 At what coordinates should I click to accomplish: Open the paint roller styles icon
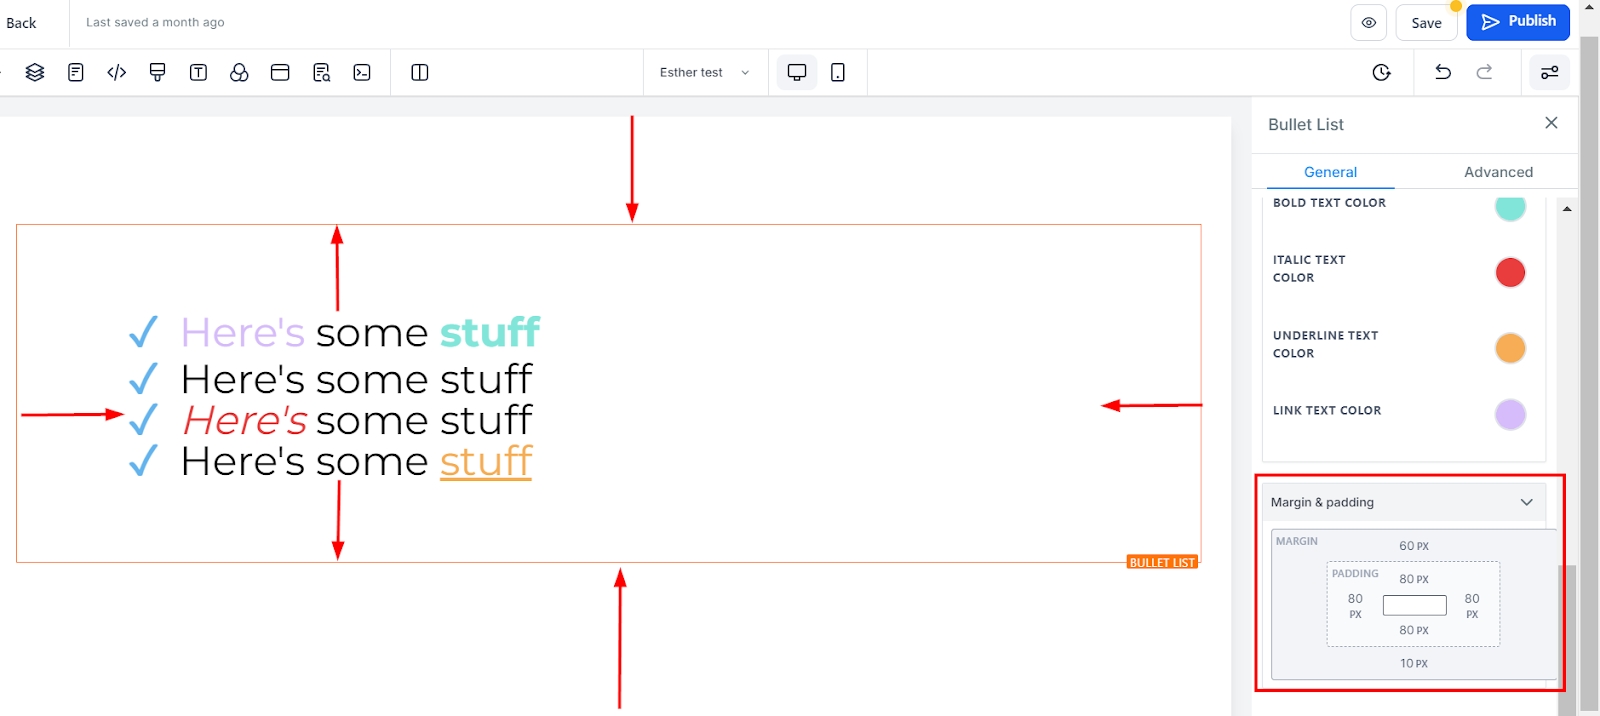[157, 72]
